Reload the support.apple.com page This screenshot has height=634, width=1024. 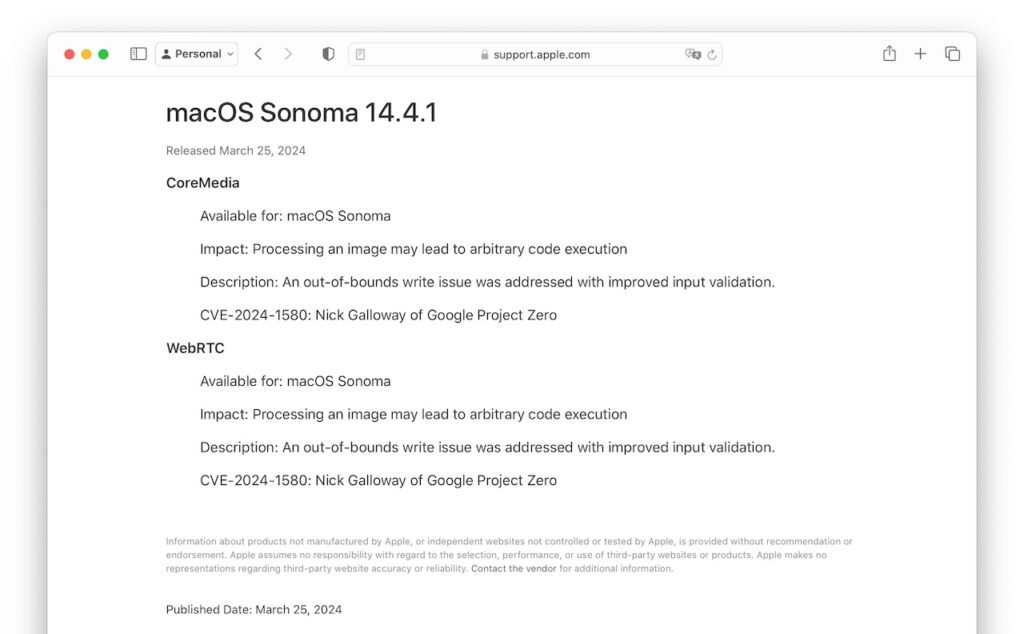(x=712, y=54)
